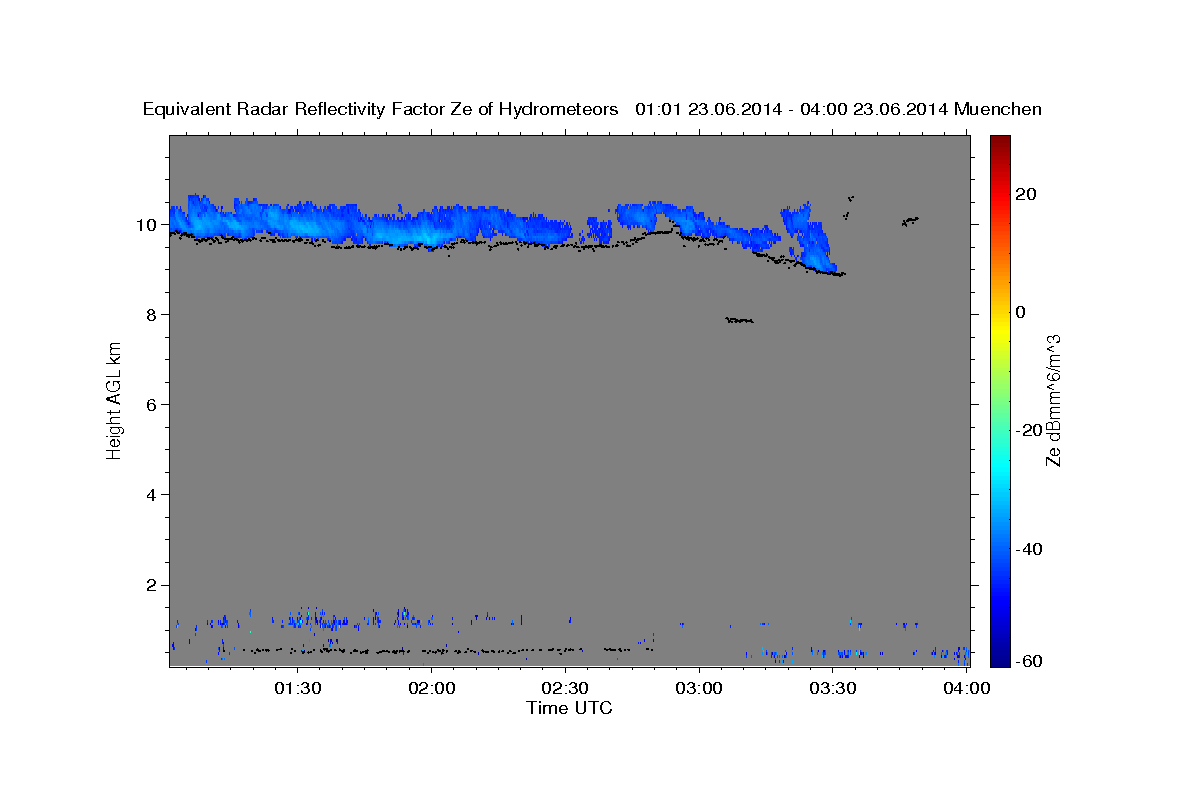
Task: Click the 'Time UTC' axis label
Action: point(569,708)
